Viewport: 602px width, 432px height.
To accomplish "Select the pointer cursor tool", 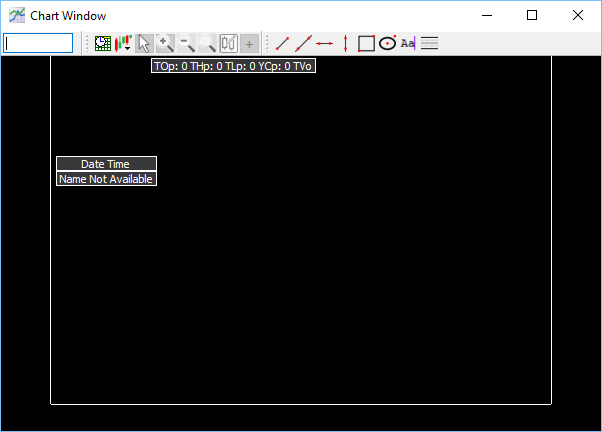I will point(144,43).
